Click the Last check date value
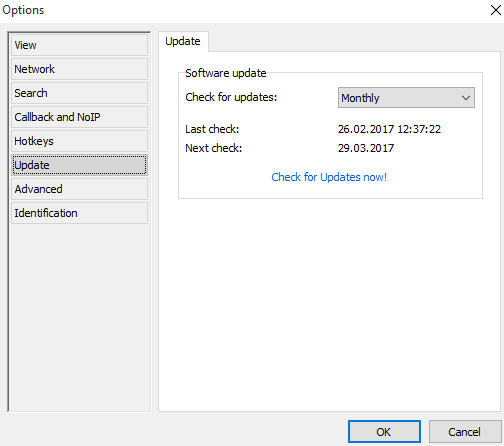 click(x=389, y=129)
